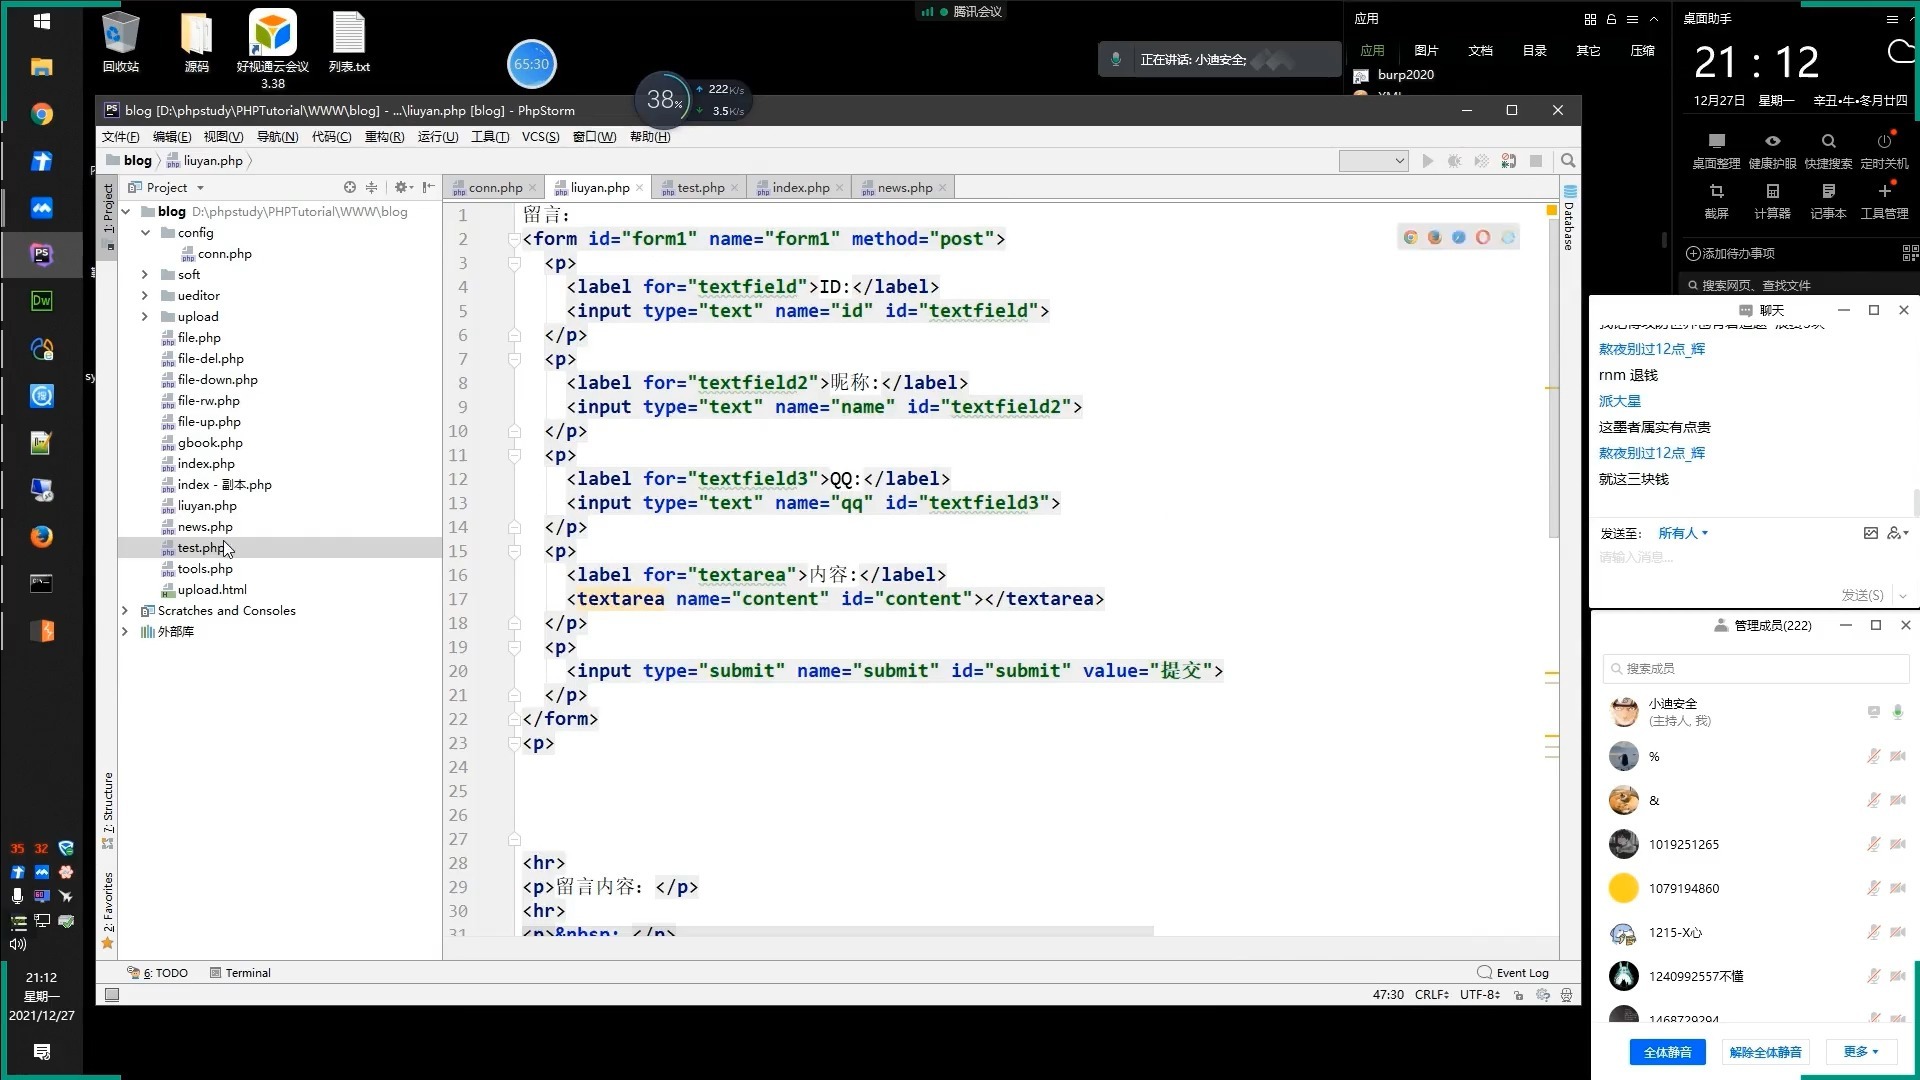
Task: Preview page in Chrome browser icon
Action: click(x=1411, y=237)
